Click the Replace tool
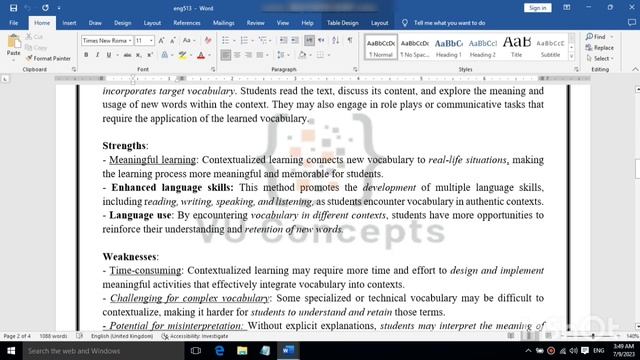The image size is (640, 360). coord(599,48)
